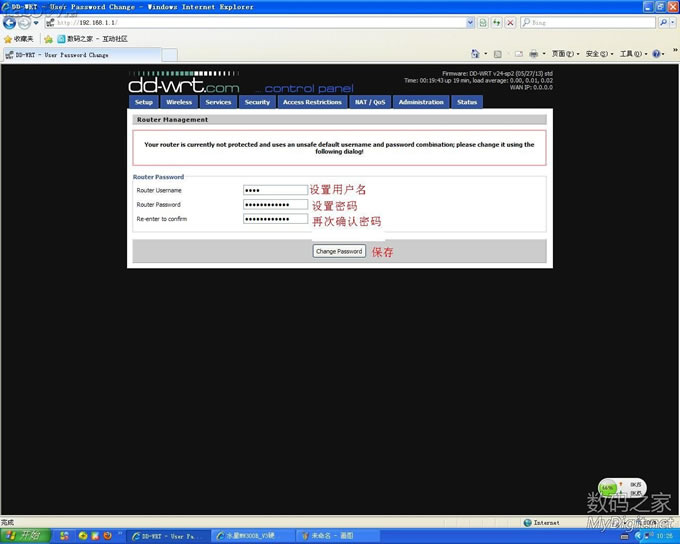Open the Administration tab
This screenshot has width=680, height=544.
(x=420, y=102)
